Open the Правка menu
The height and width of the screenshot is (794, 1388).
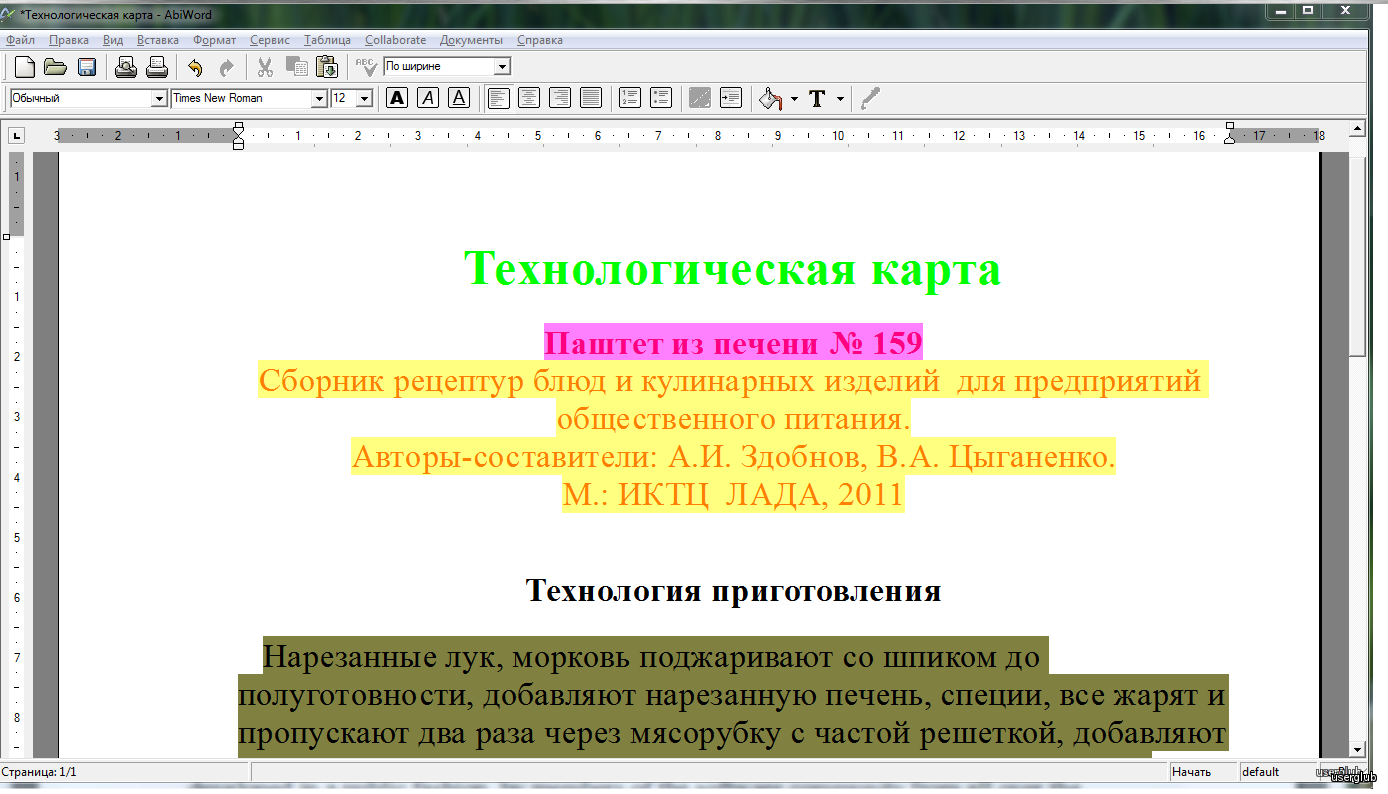[x=68, y=40]
